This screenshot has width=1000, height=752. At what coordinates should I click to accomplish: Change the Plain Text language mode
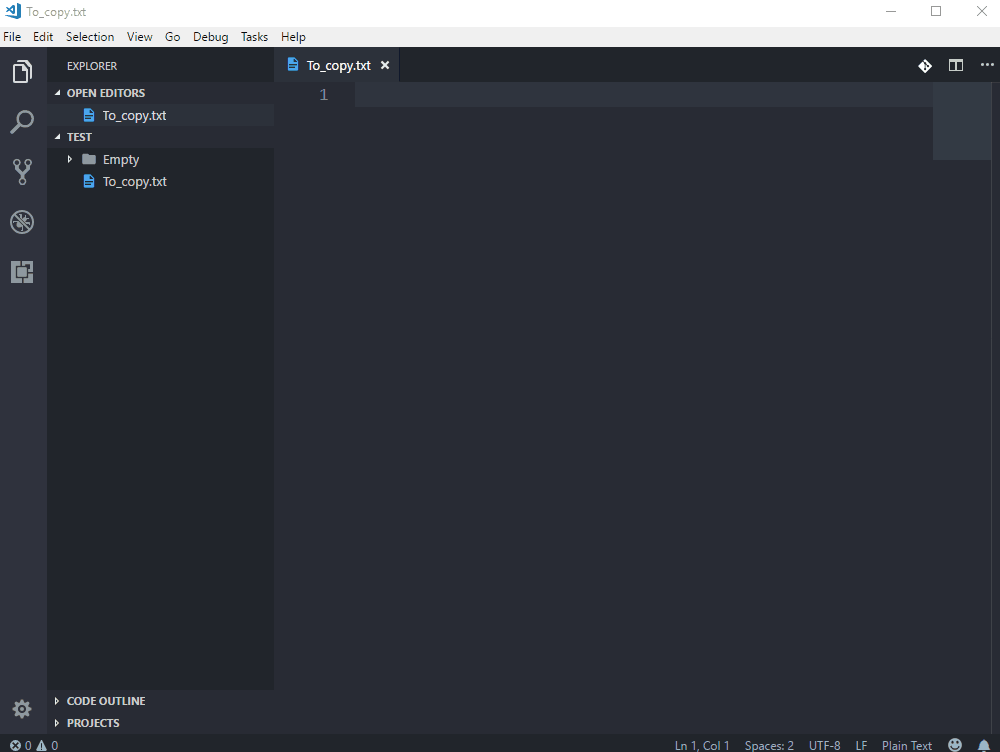pyautogui.click(x=906, y=745)
